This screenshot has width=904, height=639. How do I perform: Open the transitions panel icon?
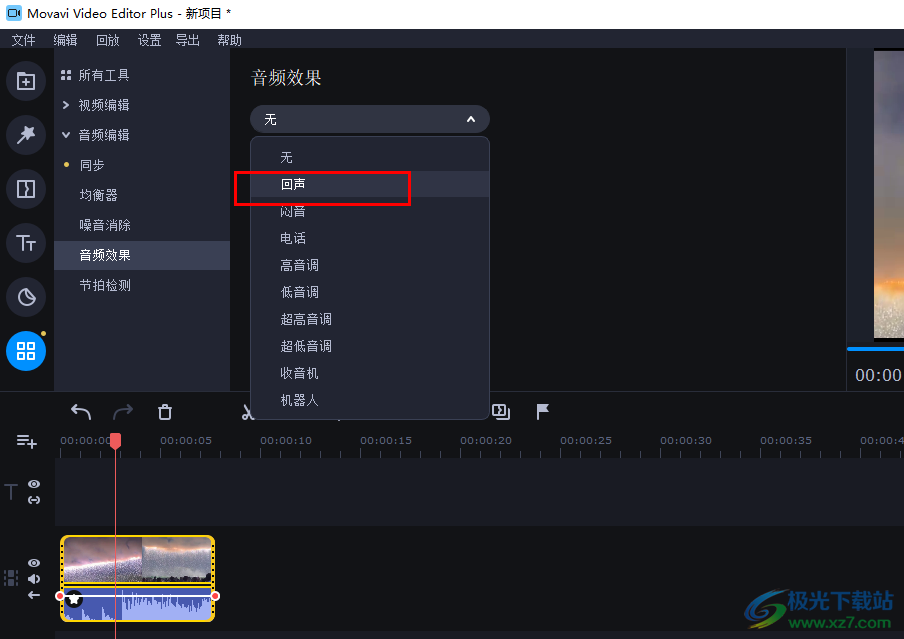(x=26, y=189)
